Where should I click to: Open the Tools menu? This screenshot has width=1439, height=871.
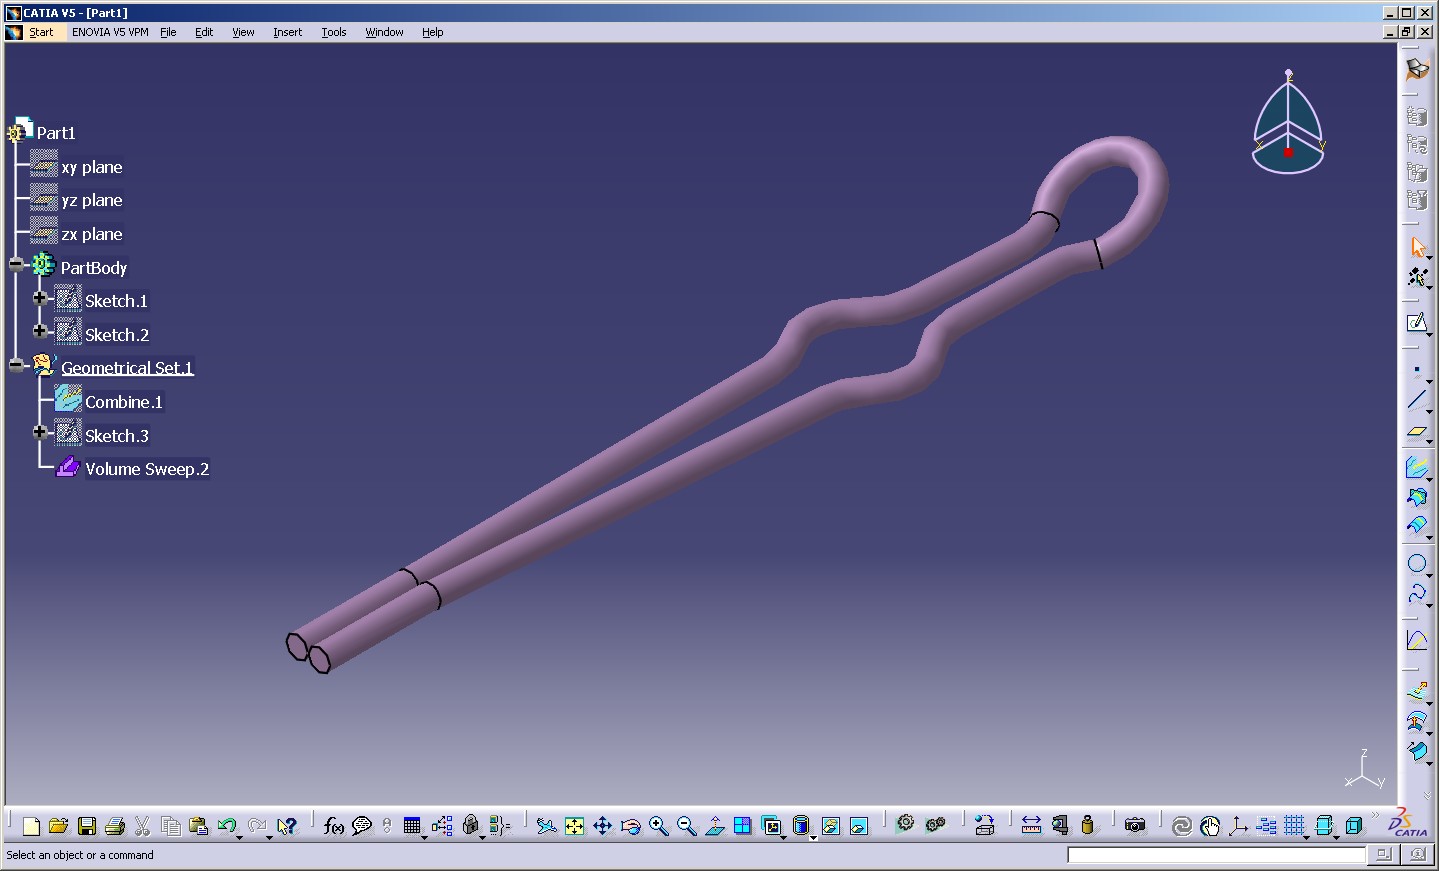point(334,32)
